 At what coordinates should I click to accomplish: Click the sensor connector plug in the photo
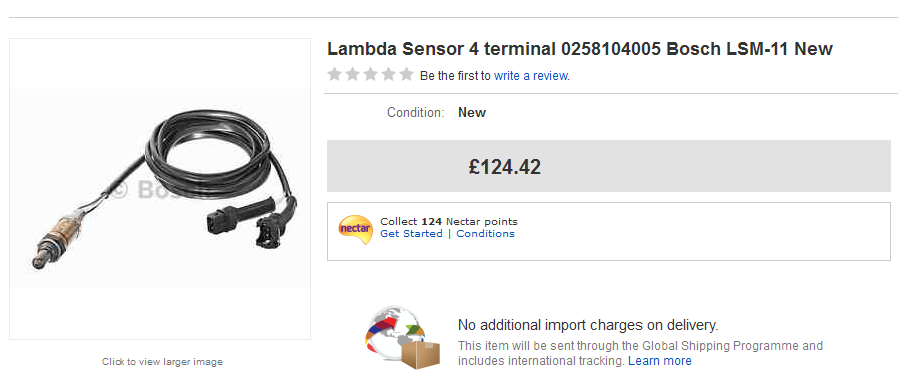click(241, 215)
